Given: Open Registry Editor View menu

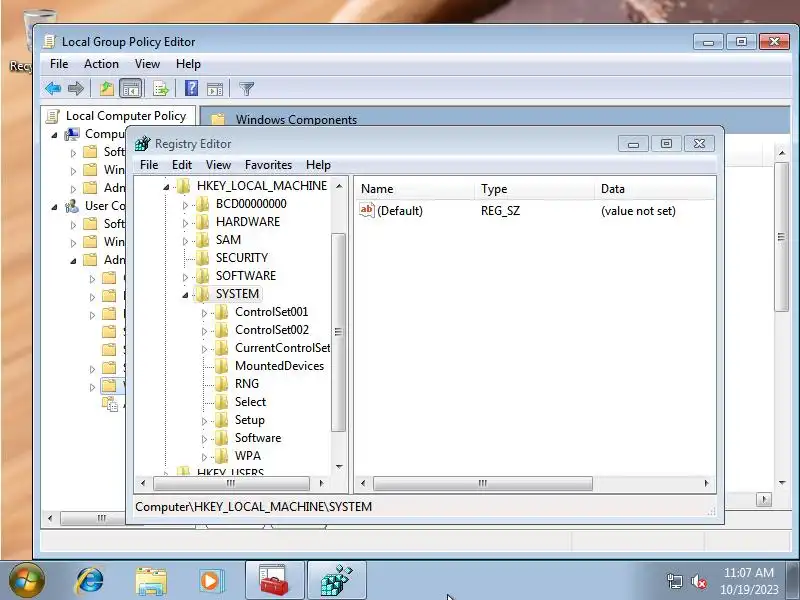Looking at the screenshot, I should (218, 165).
